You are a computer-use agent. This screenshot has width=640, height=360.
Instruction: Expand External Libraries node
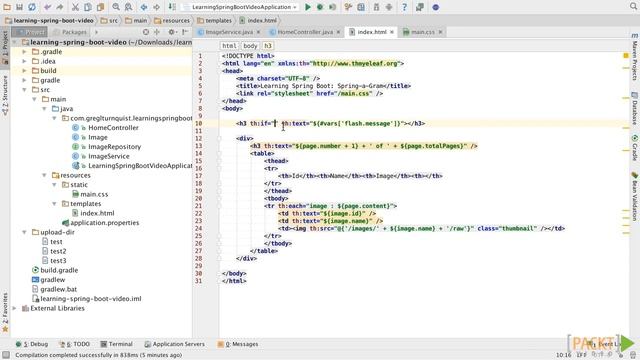pyautogui.click(x=15, y=308)
